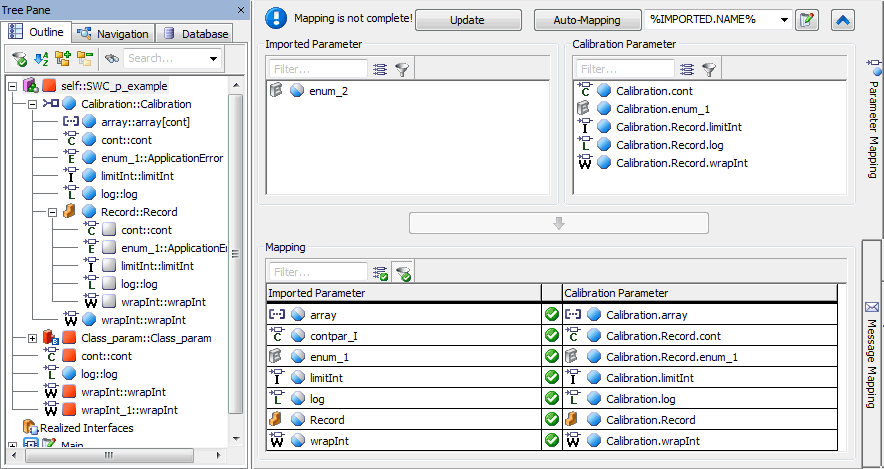Select Calibration.cont in Calibration Parameter list
884x469 pixels.
(x=654, y=91)
